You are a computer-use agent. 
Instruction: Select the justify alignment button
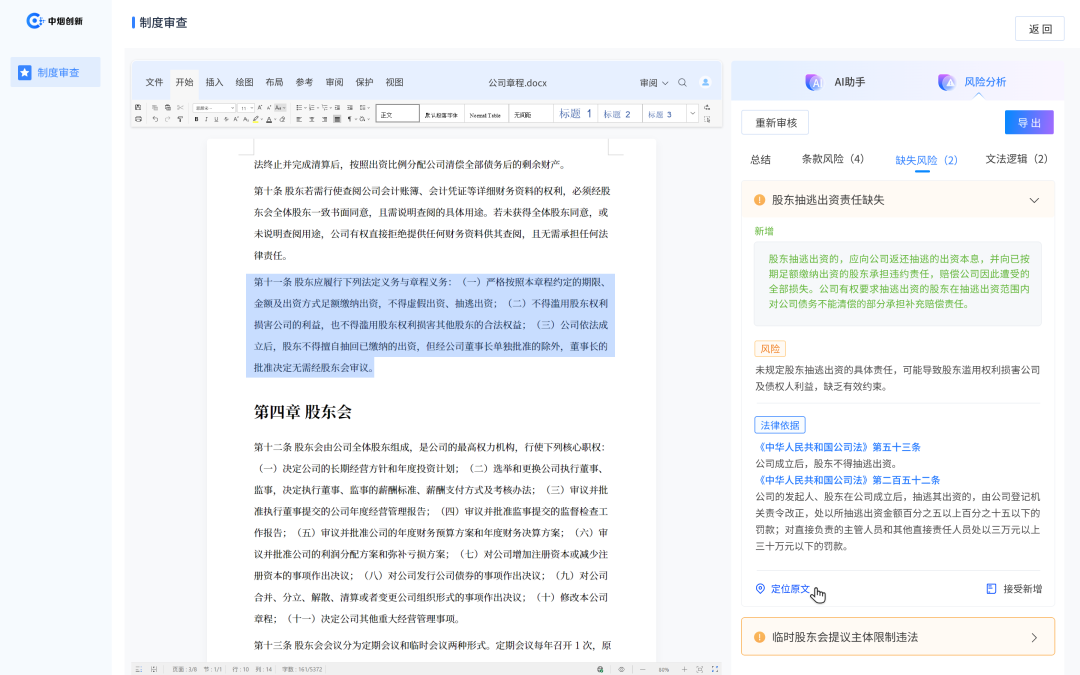point(337,119)
